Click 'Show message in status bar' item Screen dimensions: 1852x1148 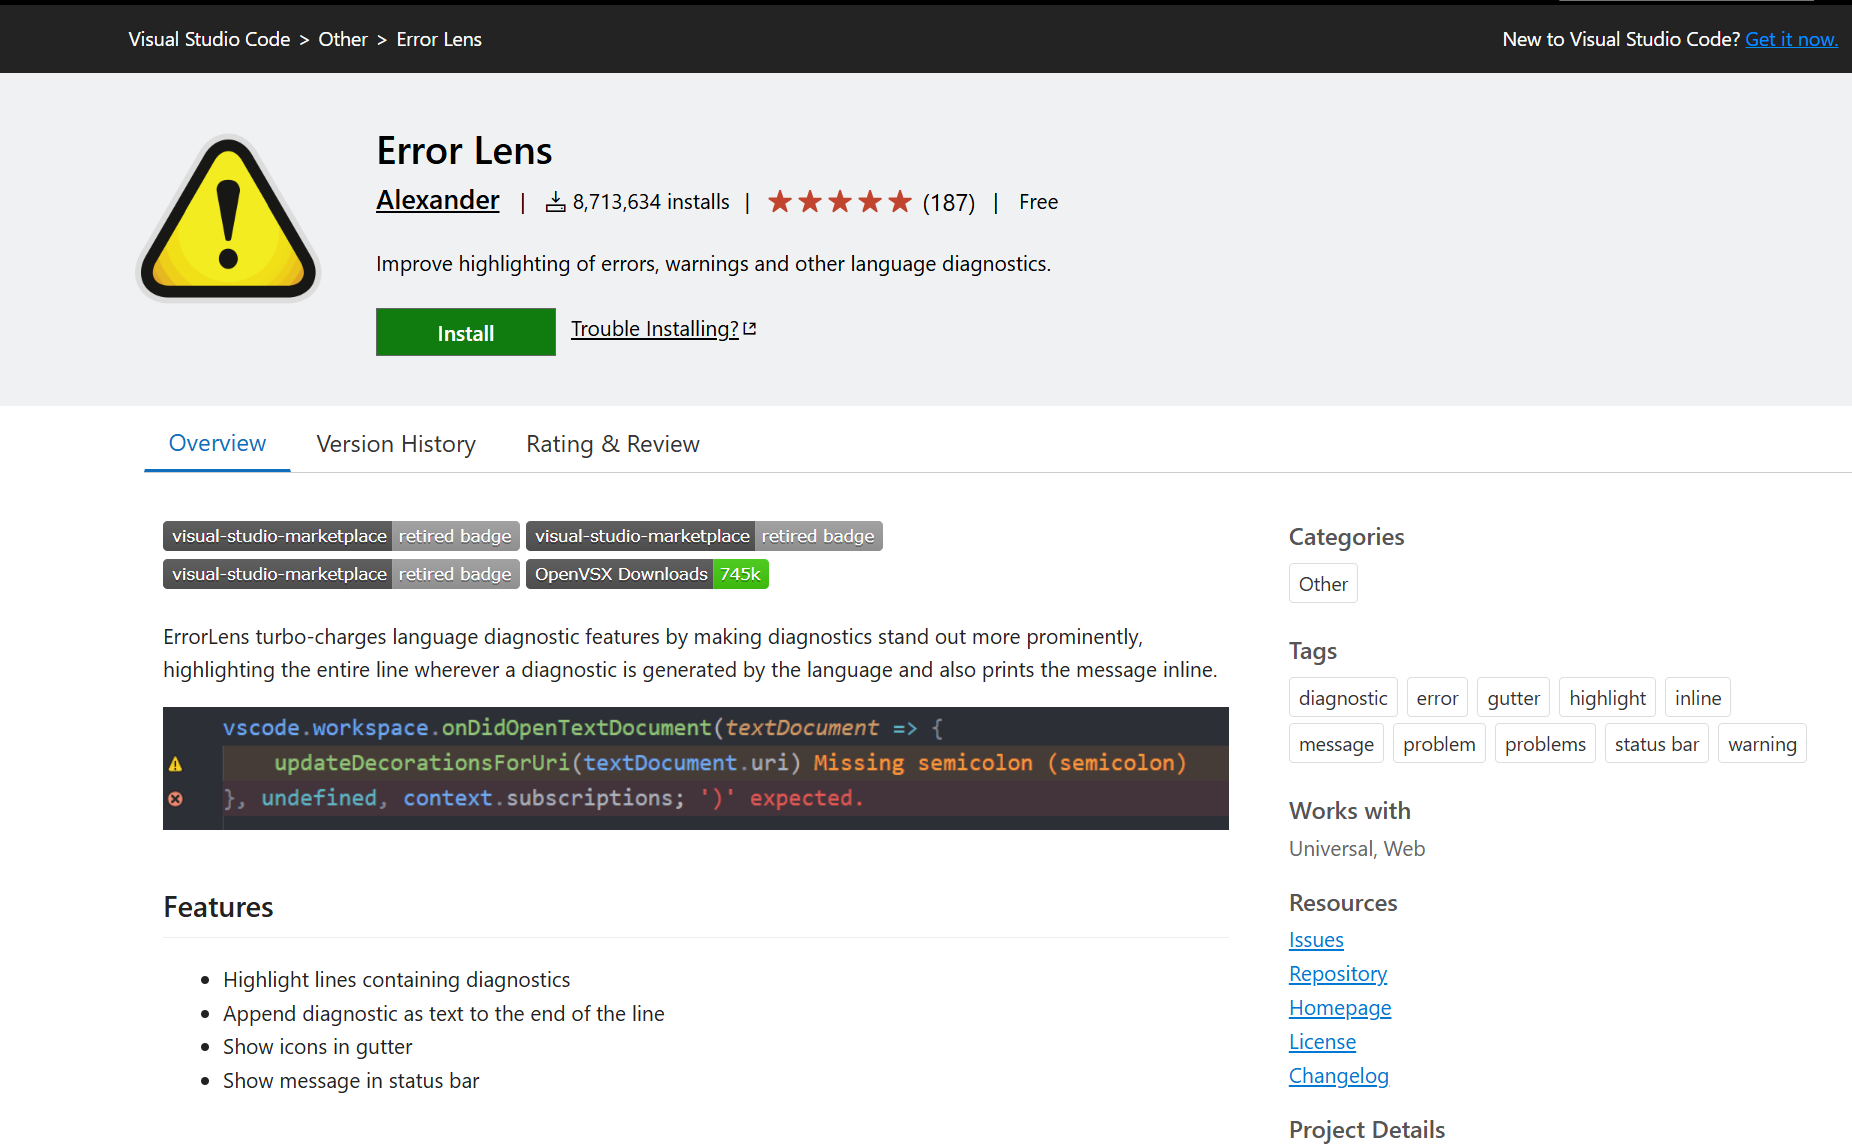[351, 1081]
